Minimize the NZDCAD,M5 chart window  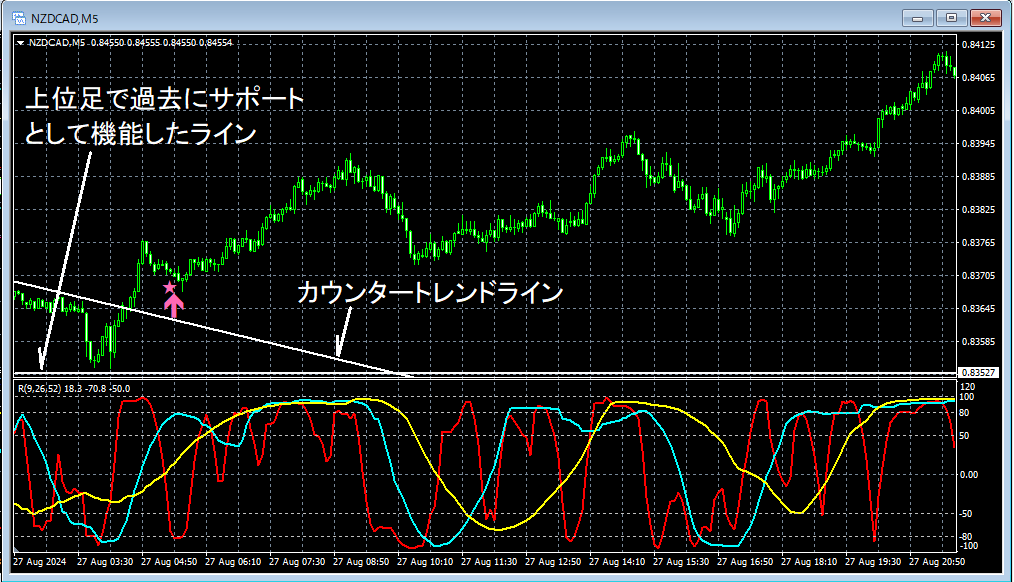point(918,18)
